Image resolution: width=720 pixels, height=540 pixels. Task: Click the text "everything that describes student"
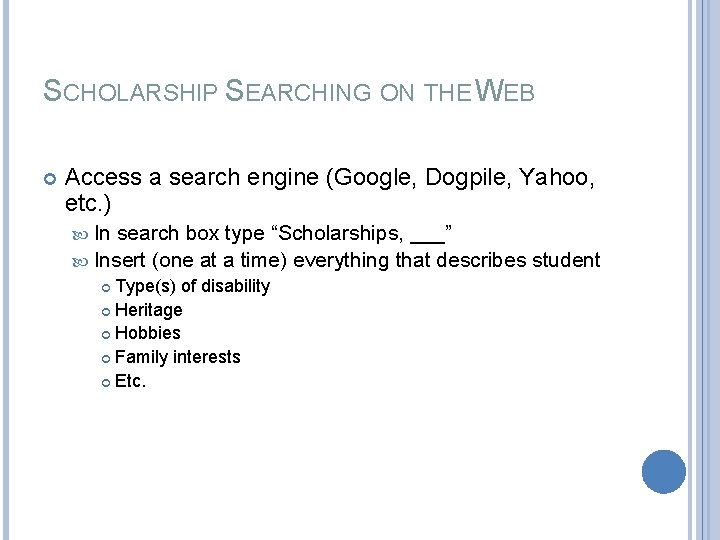tap(447, 261)
